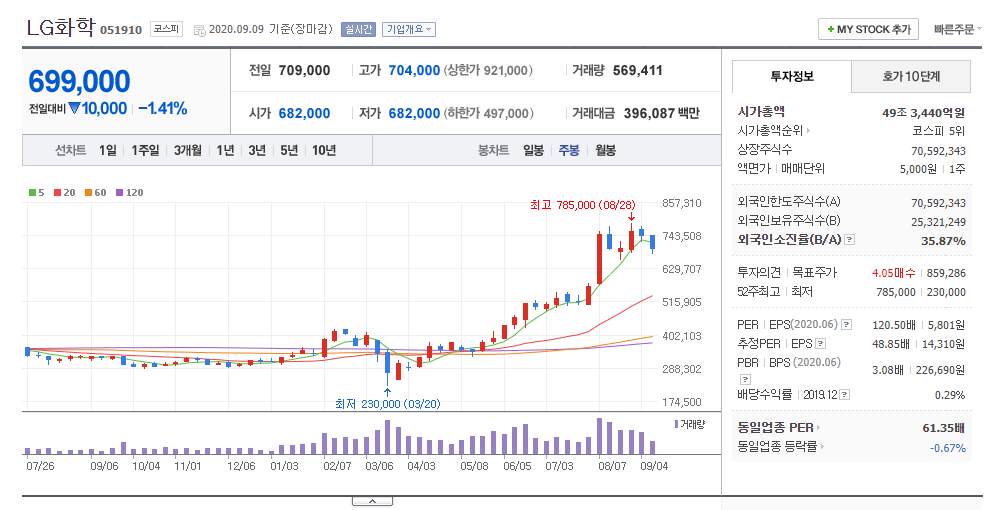Select the 3년 line chart period
This screenshot has width=991, height=510.
pyautogui.click(x=257, y=150)
